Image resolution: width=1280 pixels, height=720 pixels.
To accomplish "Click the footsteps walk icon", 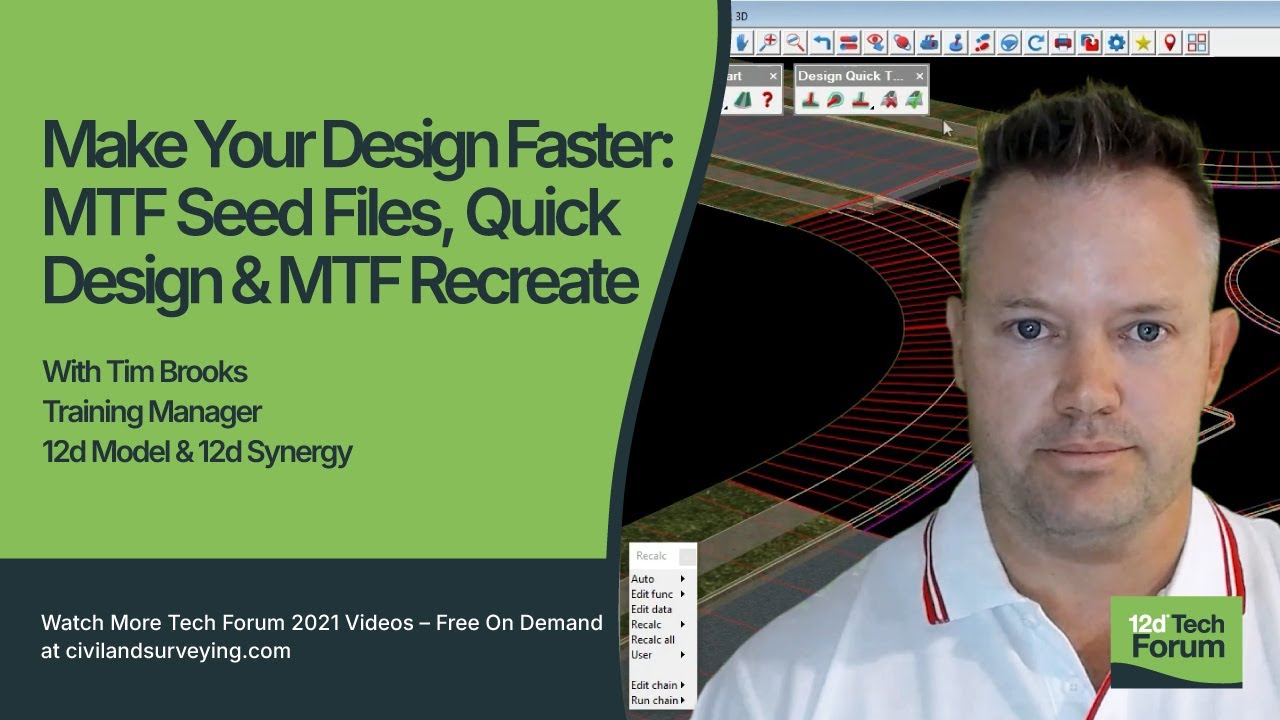I will (984, 42).
